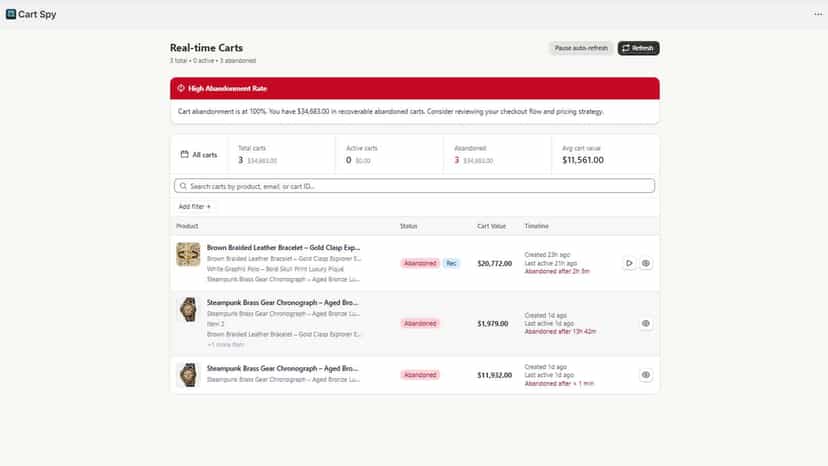Click the Status column header

click(x=409, y=226)
